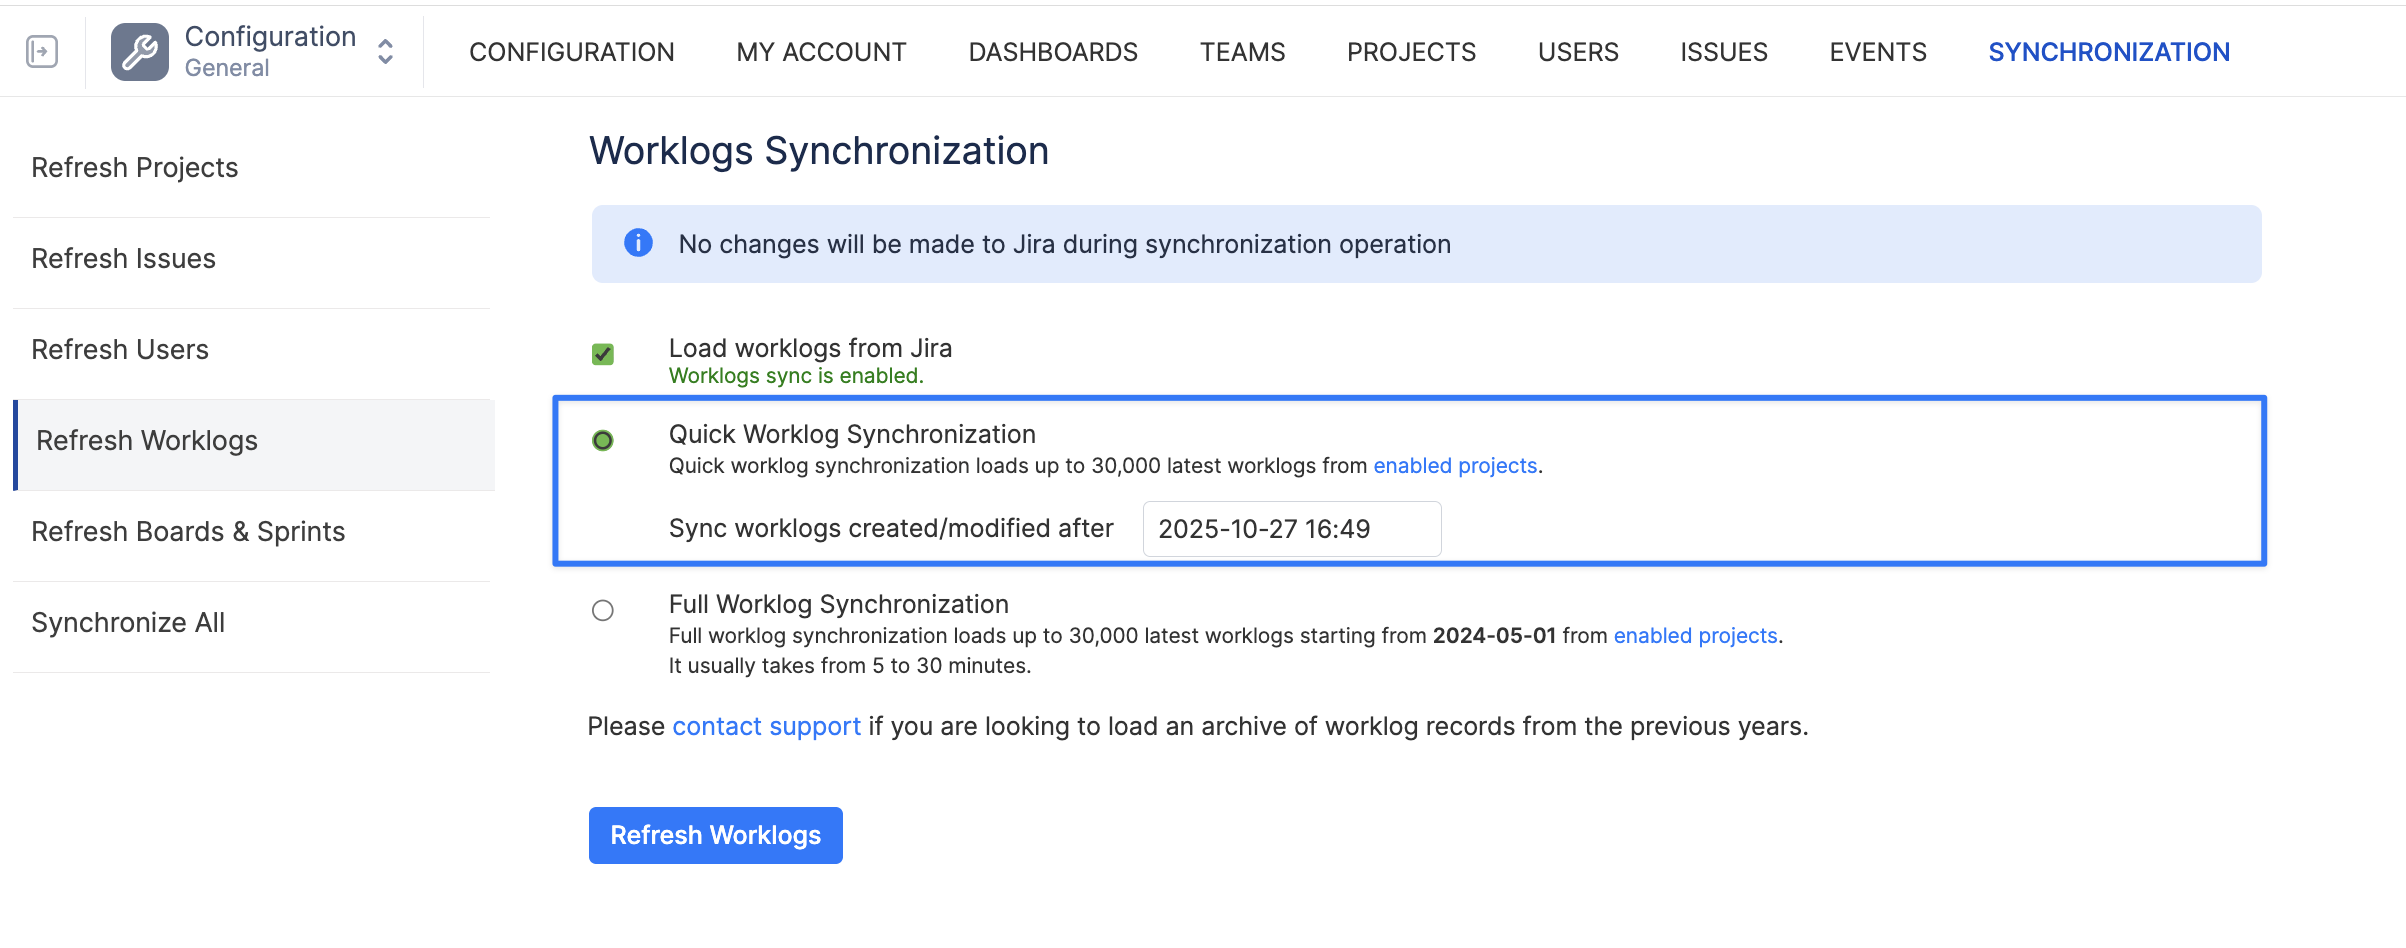The image size is (2406, 948).
Task: Choose Synchronize All in the sidebar
Action: click(x=128, y=623)
